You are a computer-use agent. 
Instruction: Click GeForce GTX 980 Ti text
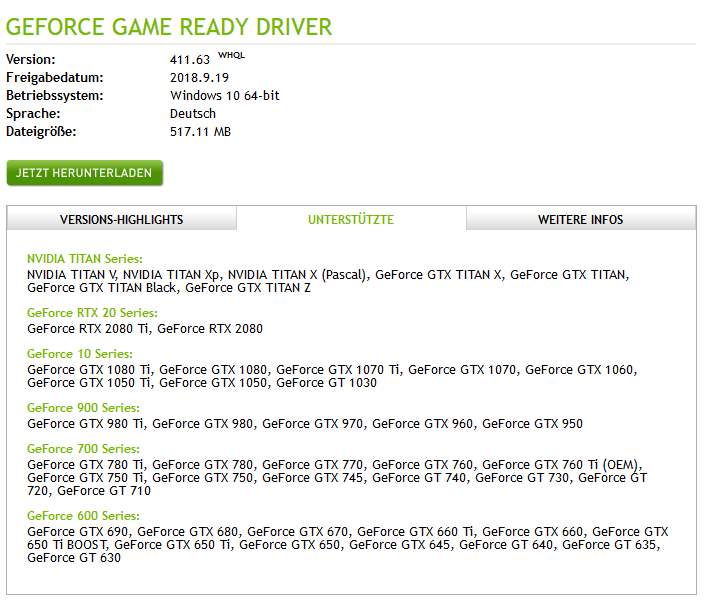pyautogui.click(x=85, y=424)
